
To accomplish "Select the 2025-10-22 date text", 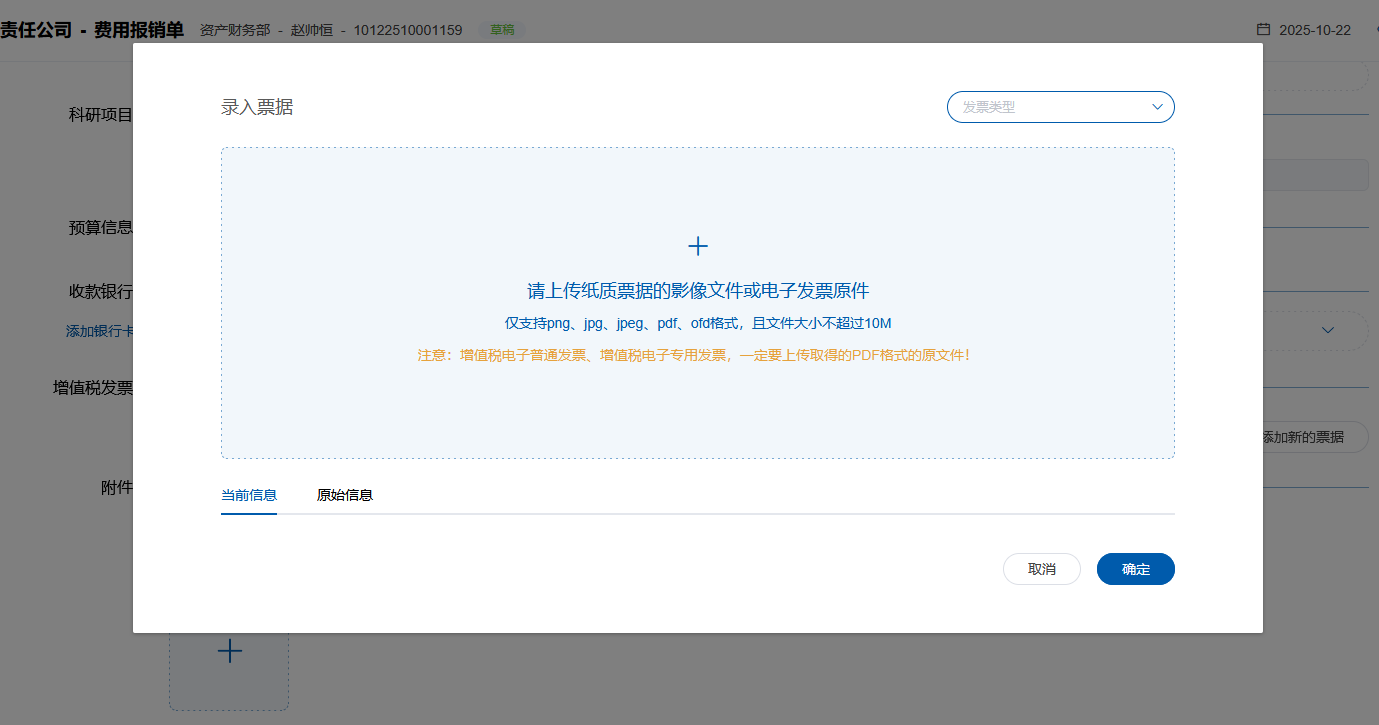I will 1314,30.
